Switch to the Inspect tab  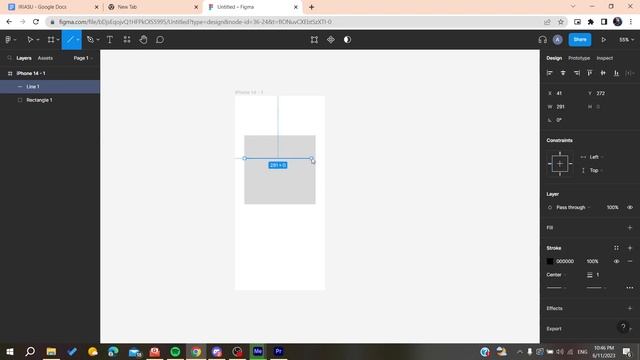[x=604, y=58]
